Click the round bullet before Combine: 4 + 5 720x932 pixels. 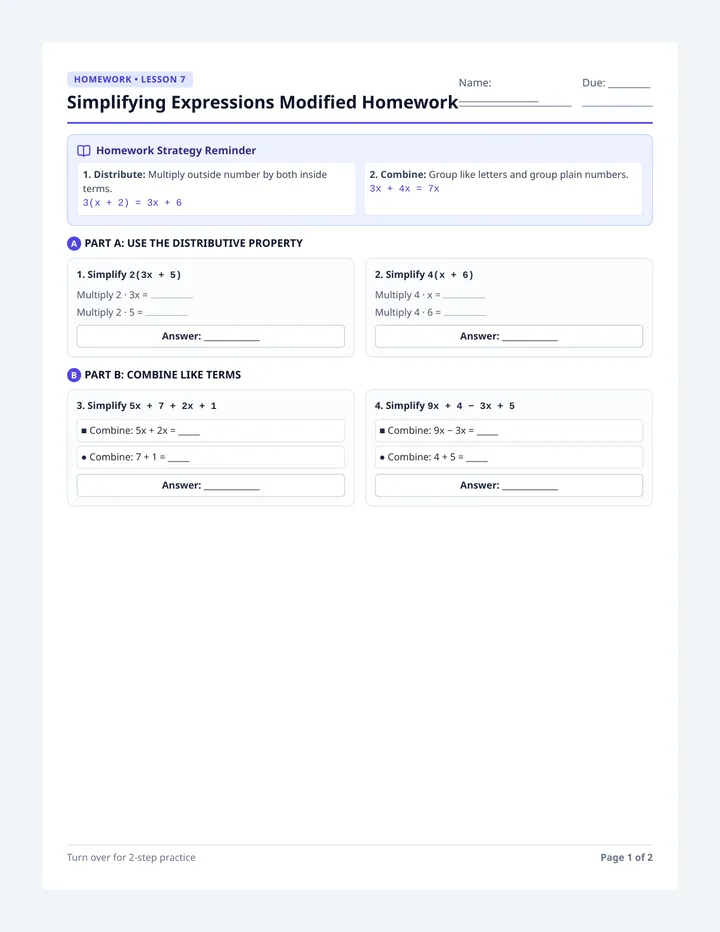382,458
